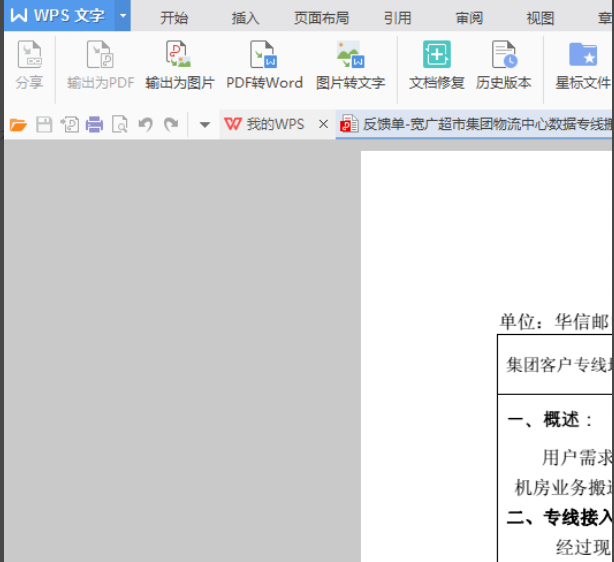This screenshot has height=562, width=614.
Task: Open Document Repair (文档修复) tool
Action: tap(437, 56)
